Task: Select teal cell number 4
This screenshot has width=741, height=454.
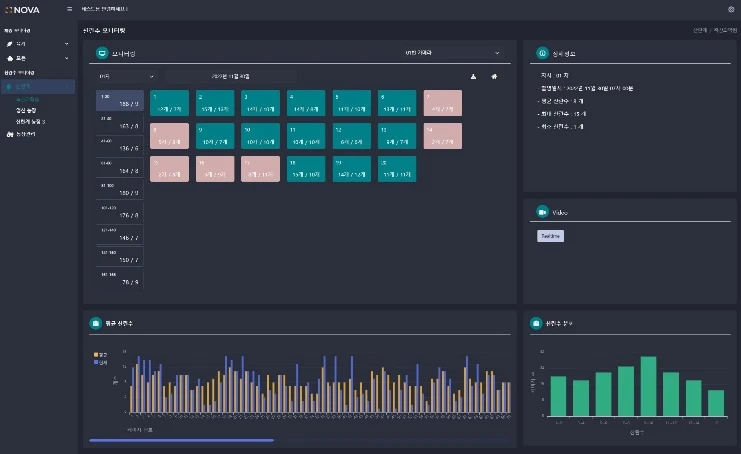Action: tap(306, 103)
